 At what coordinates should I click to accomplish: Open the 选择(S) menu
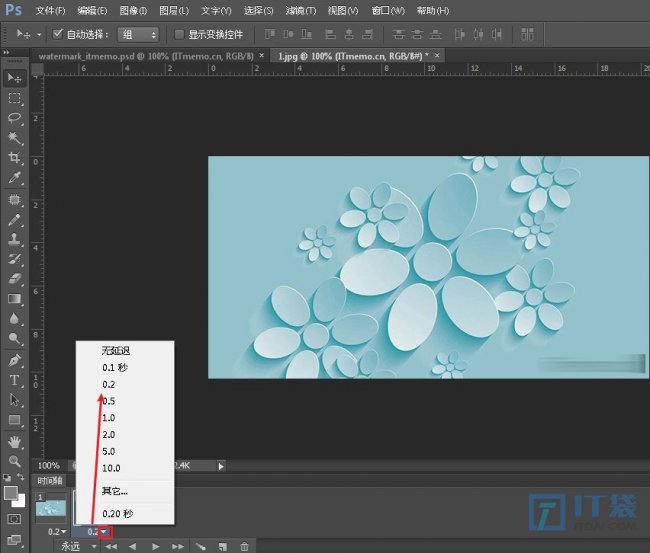click(x=258, y=10)
